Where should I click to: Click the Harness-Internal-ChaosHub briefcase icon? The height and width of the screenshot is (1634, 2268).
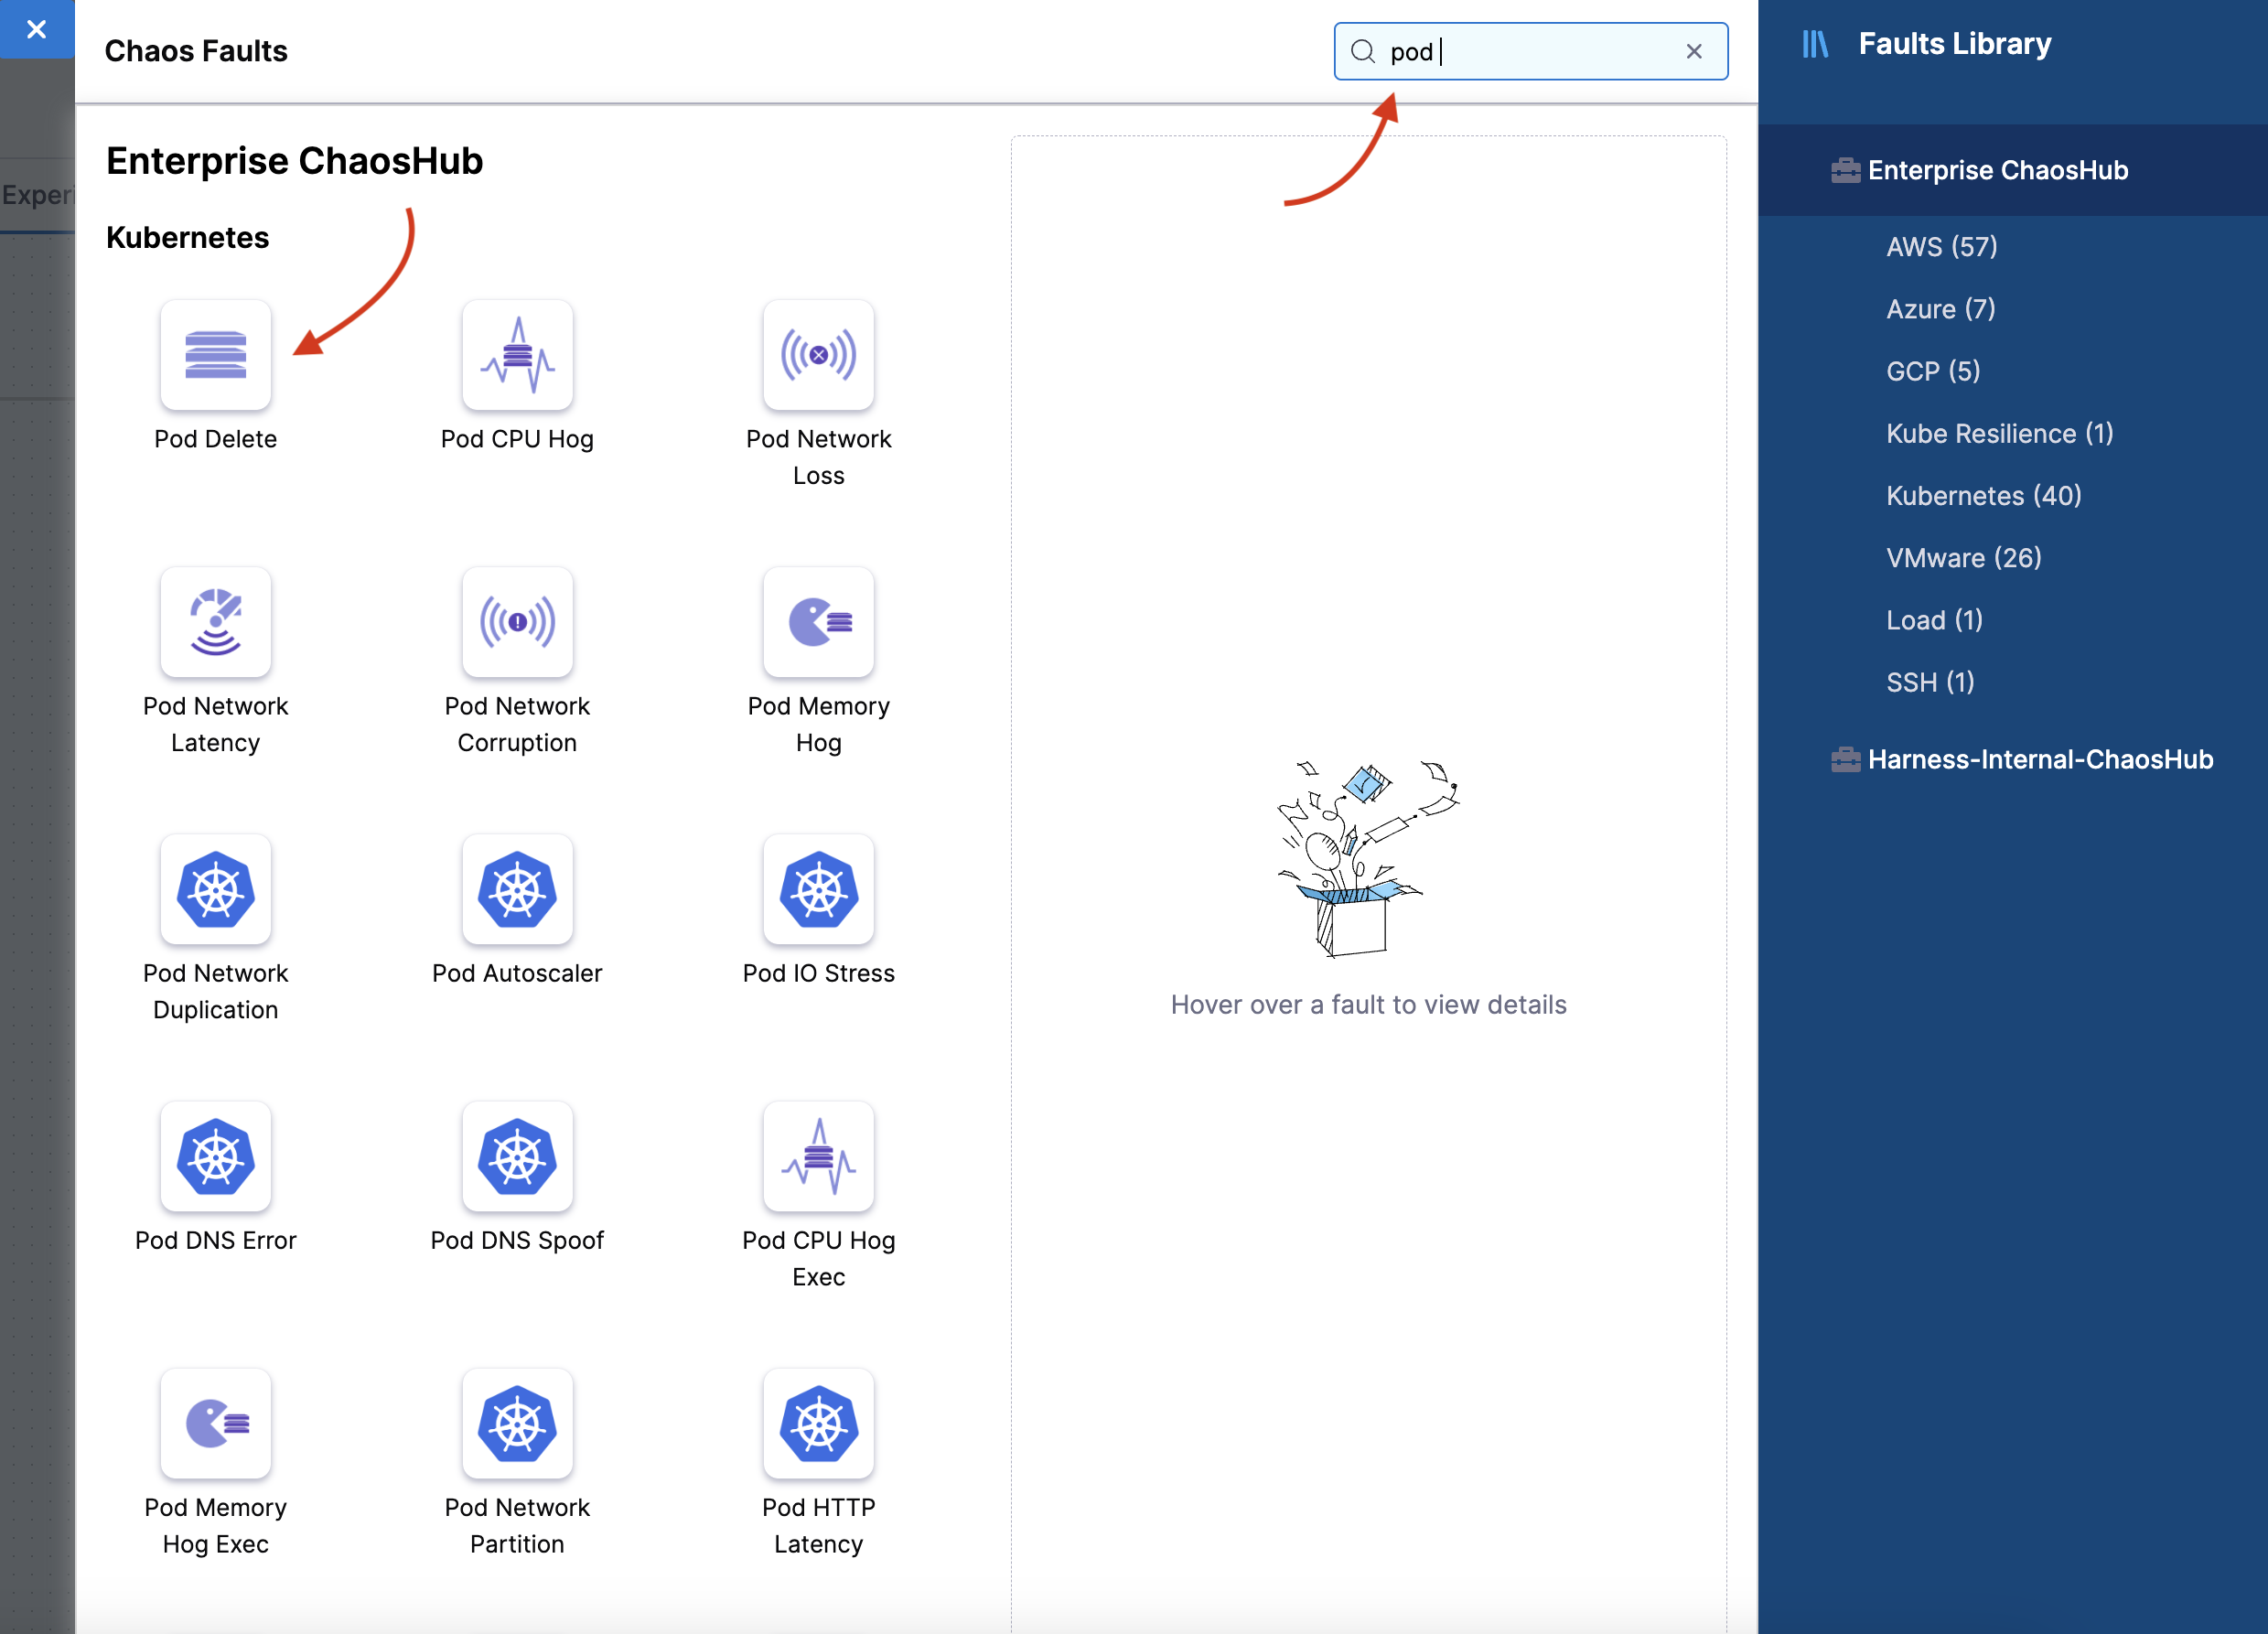1845,759
